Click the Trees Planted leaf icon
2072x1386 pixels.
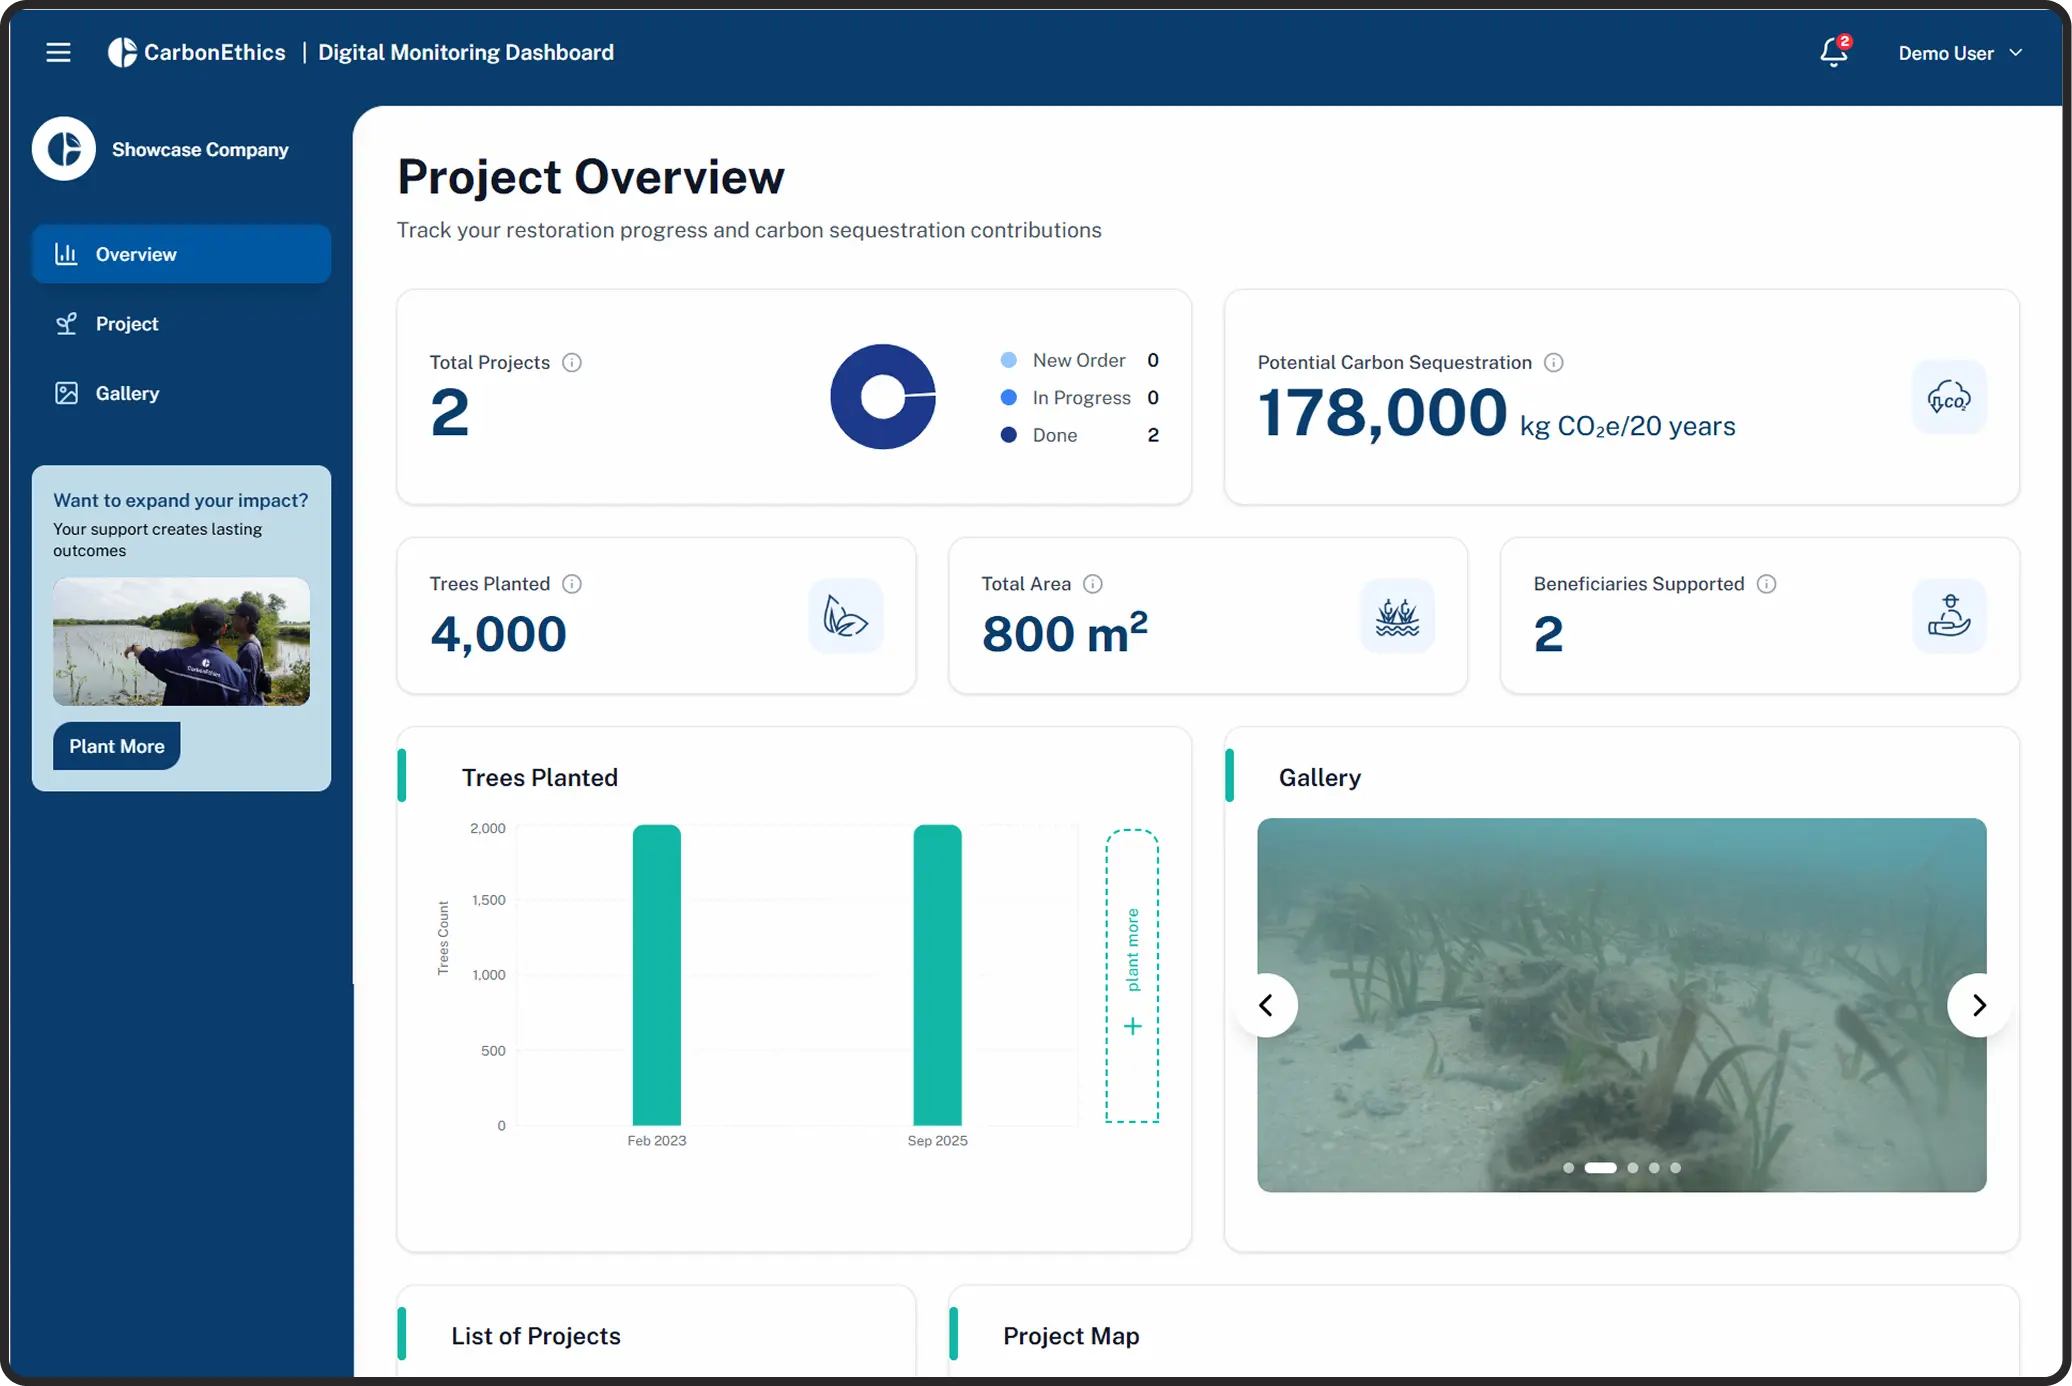[x=846, y=616]
